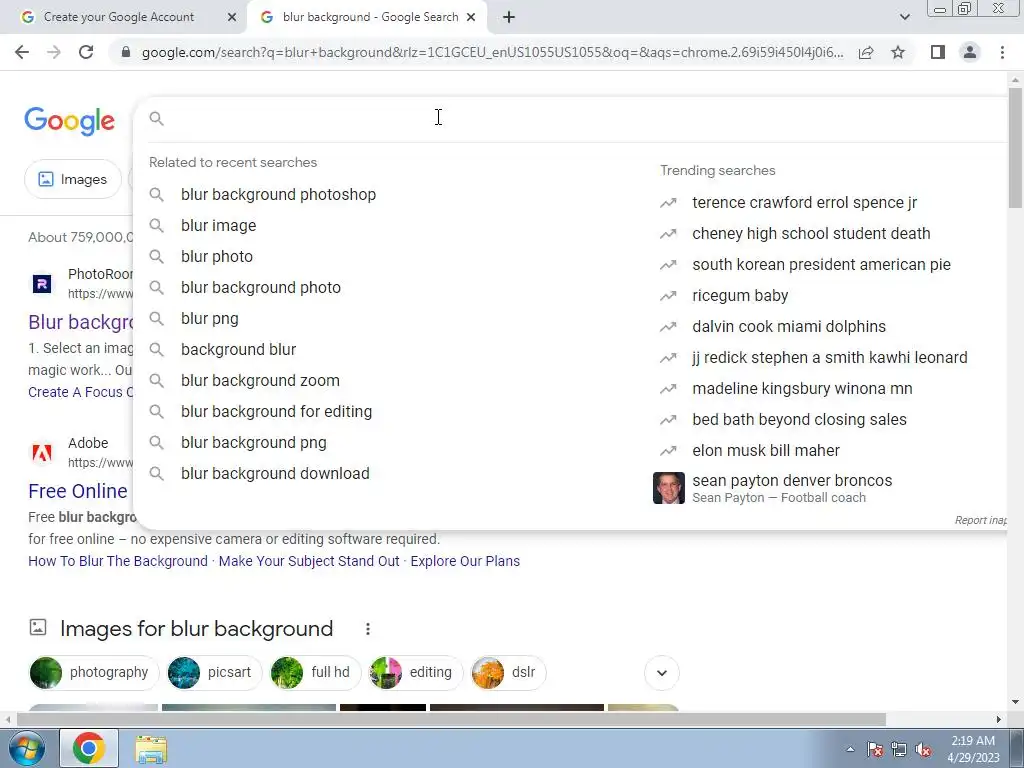The width and height of the screenshot is (1024, 768).
Task: Select the editing image chip
Action: [415, 673]
